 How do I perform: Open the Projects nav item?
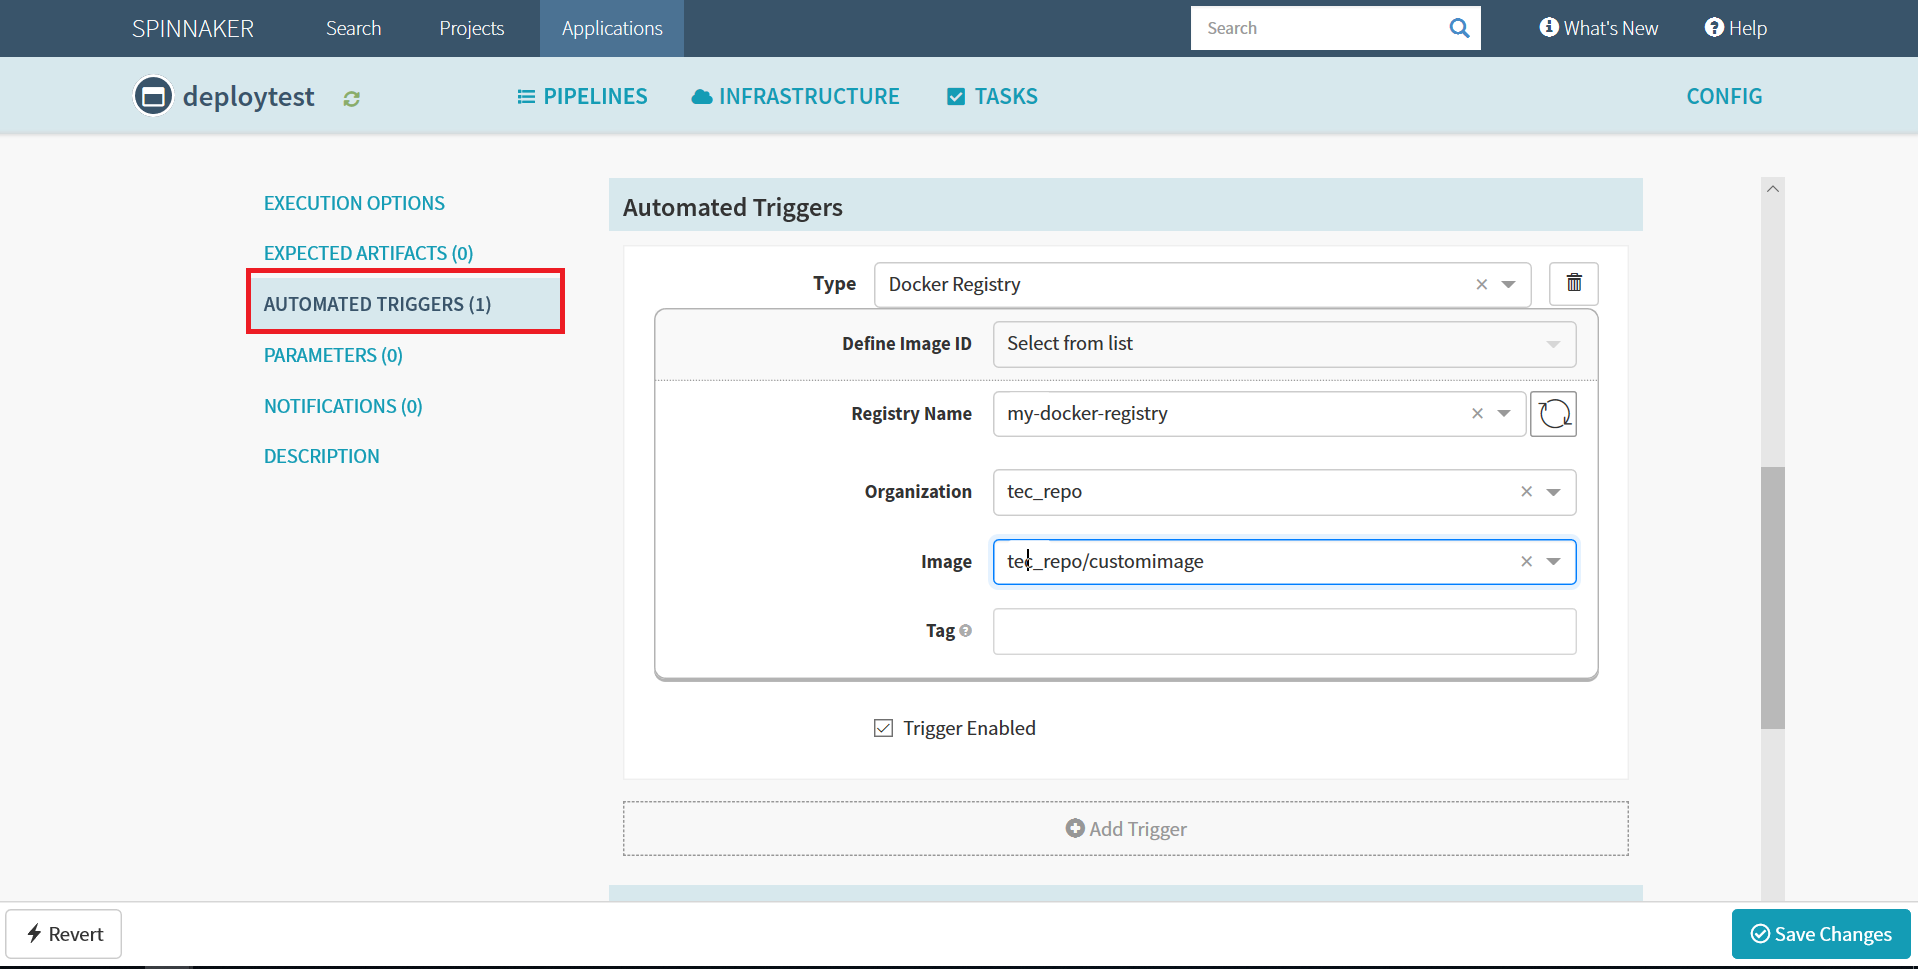point(471,28)
